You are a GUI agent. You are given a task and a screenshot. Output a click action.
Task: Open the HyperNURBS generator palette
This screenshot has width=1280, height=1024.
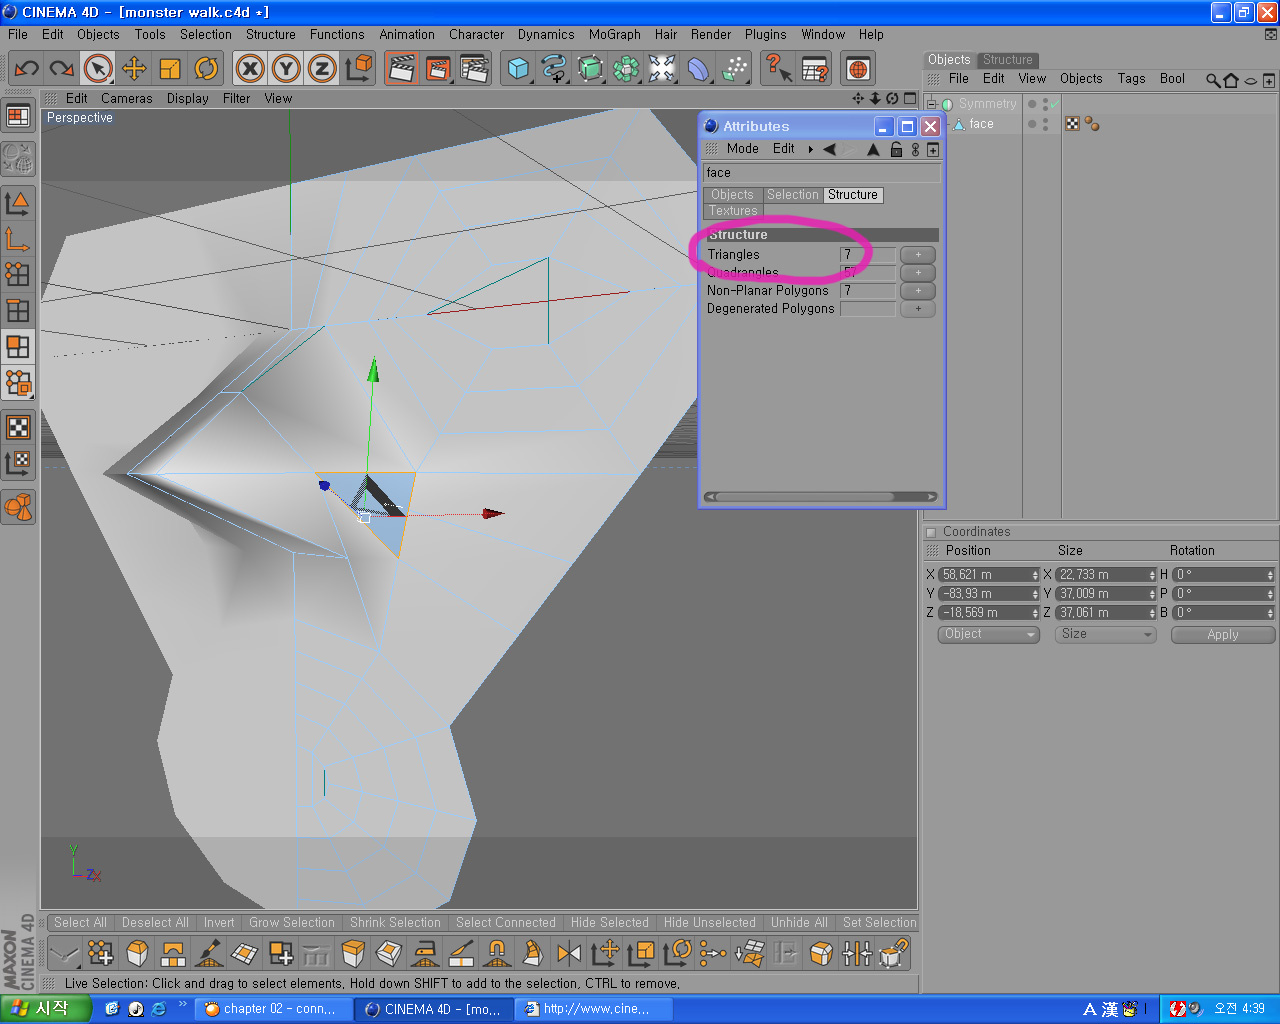click(590, 68)
